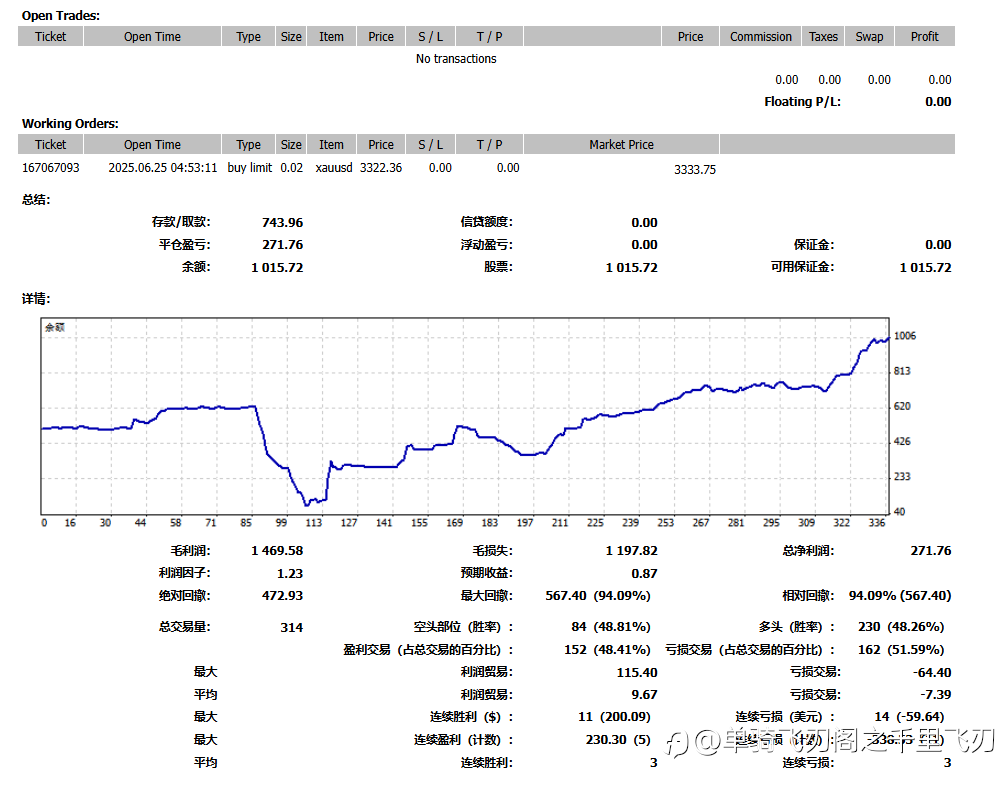Click the Floating P/L label

(x=802, y=102)
